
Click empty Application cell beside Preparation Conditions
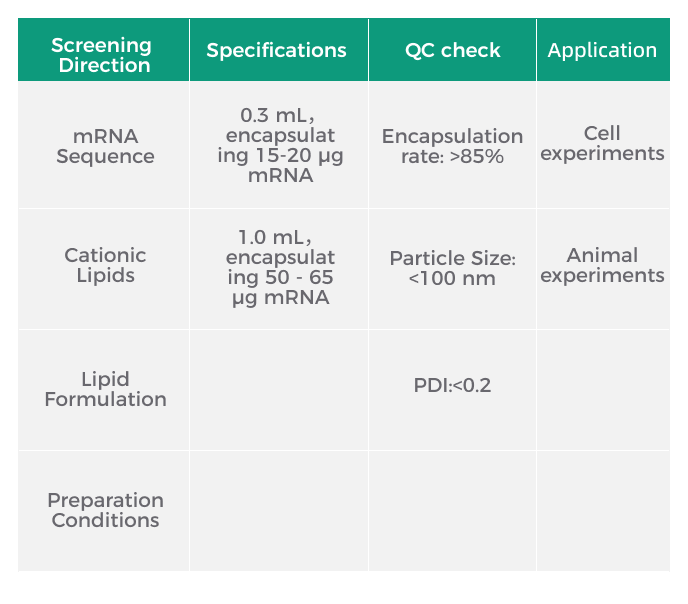coord(603,511)
